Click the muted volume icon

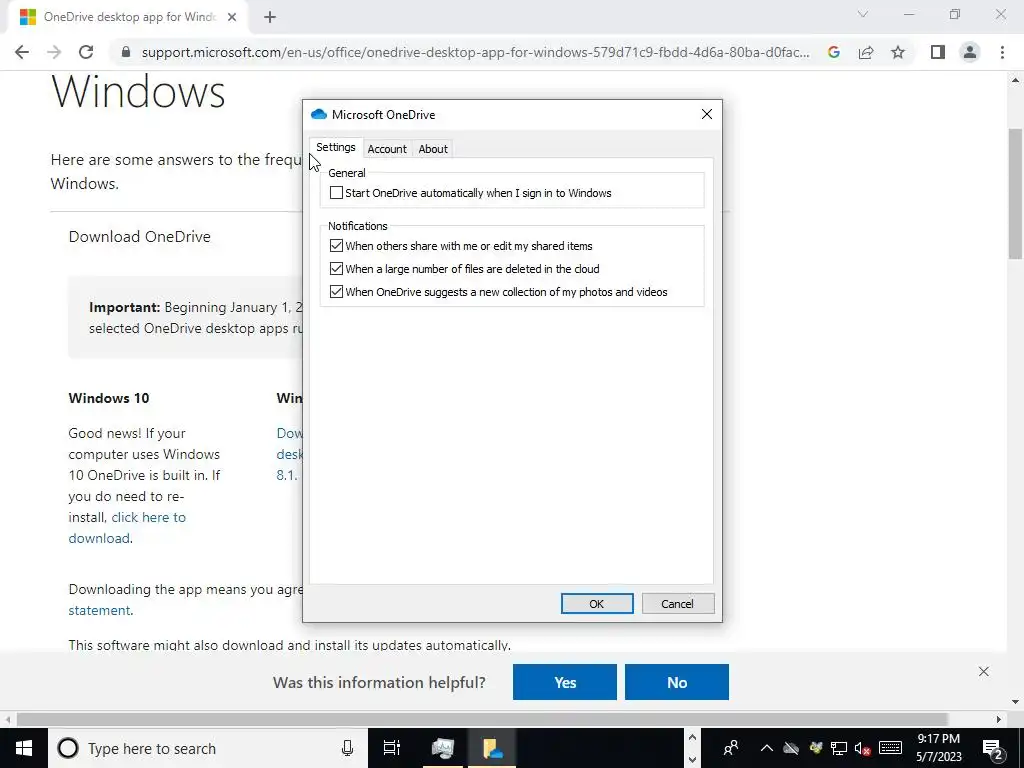coord(862,748)
